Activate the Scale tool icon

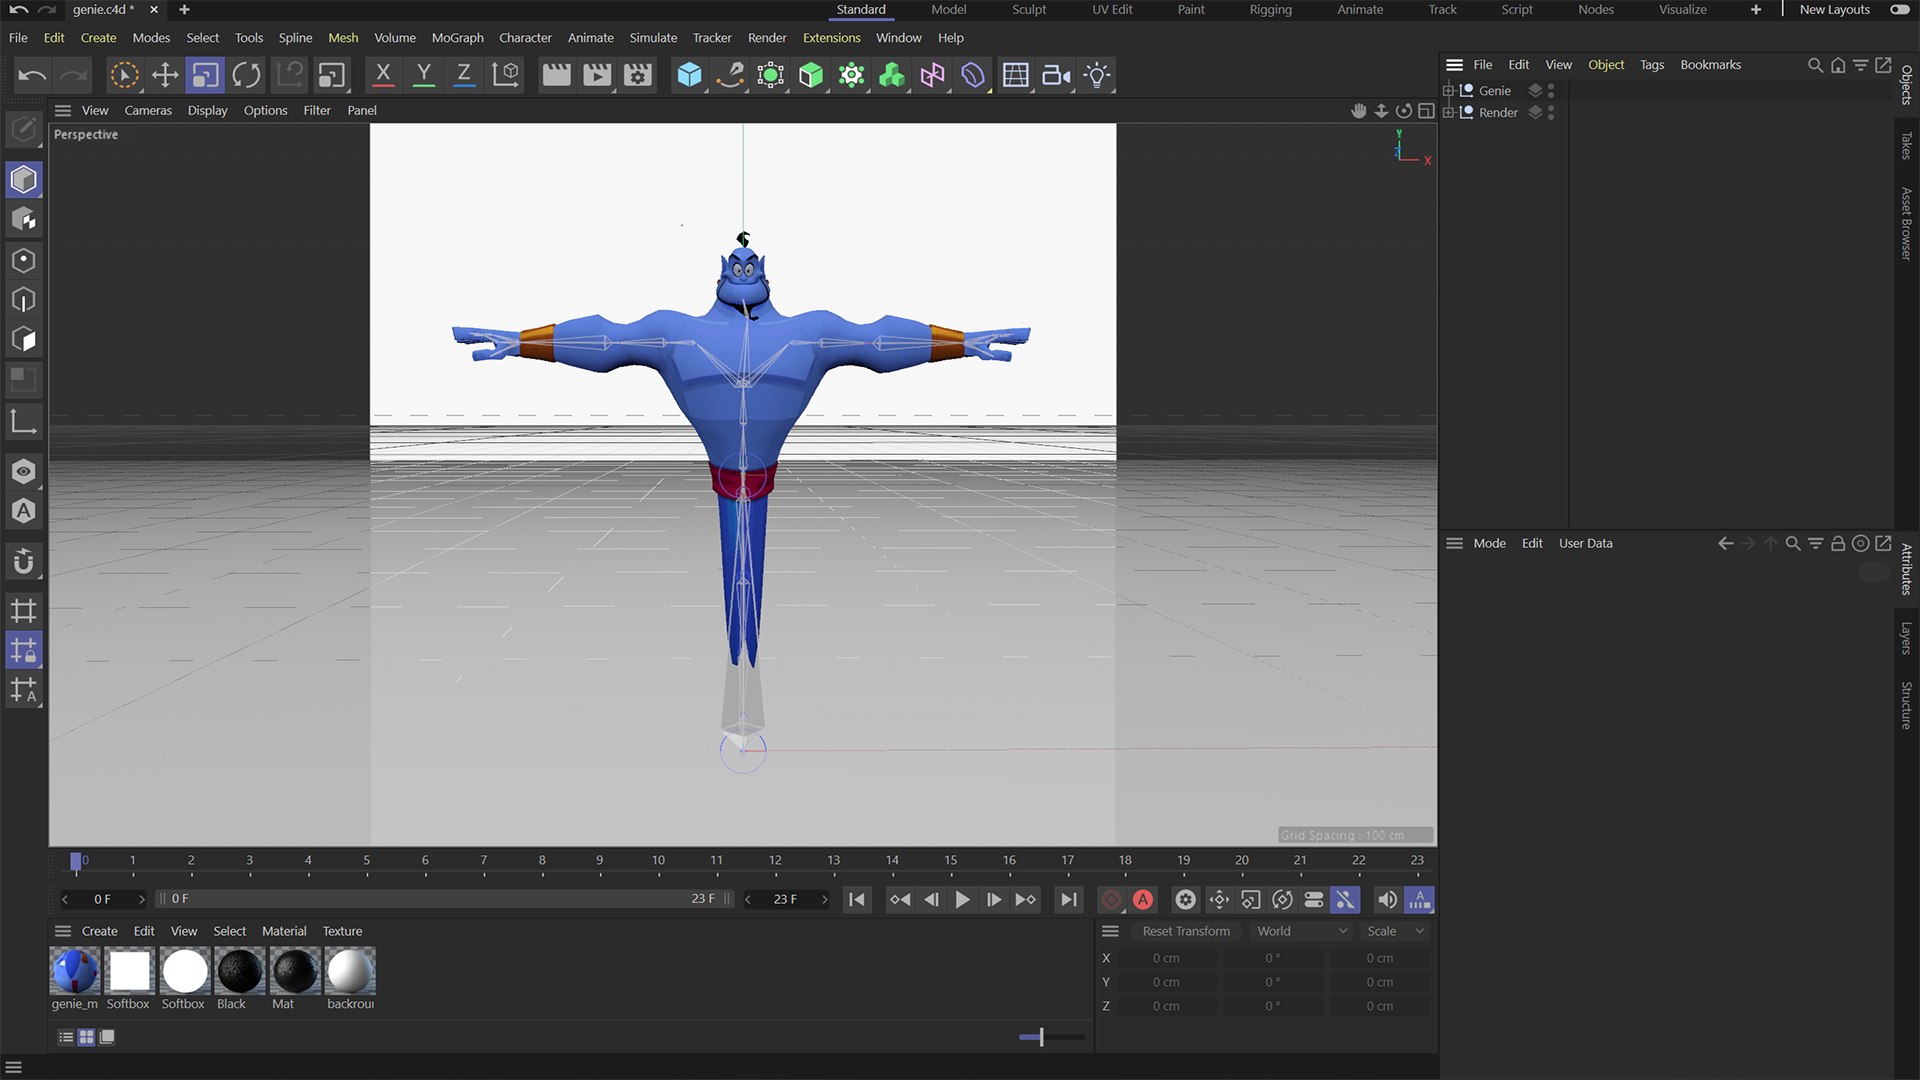[x=206, y=75]
